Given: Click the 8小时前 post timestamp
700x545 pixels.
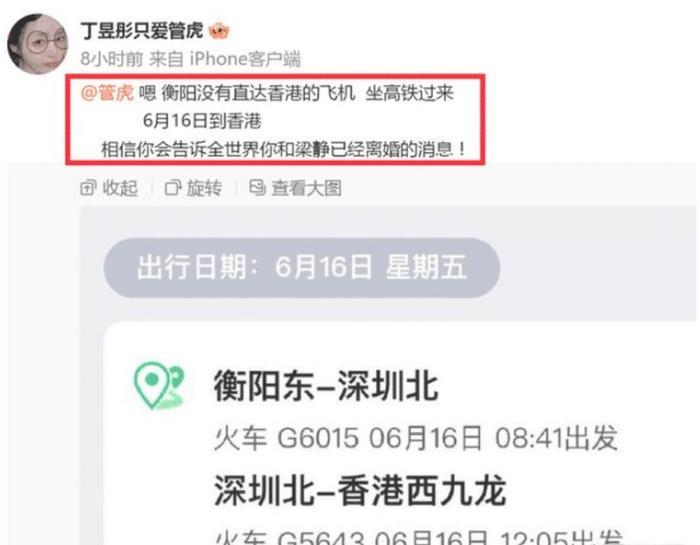Looking at the screenshot, I should [x=112, y=58].
